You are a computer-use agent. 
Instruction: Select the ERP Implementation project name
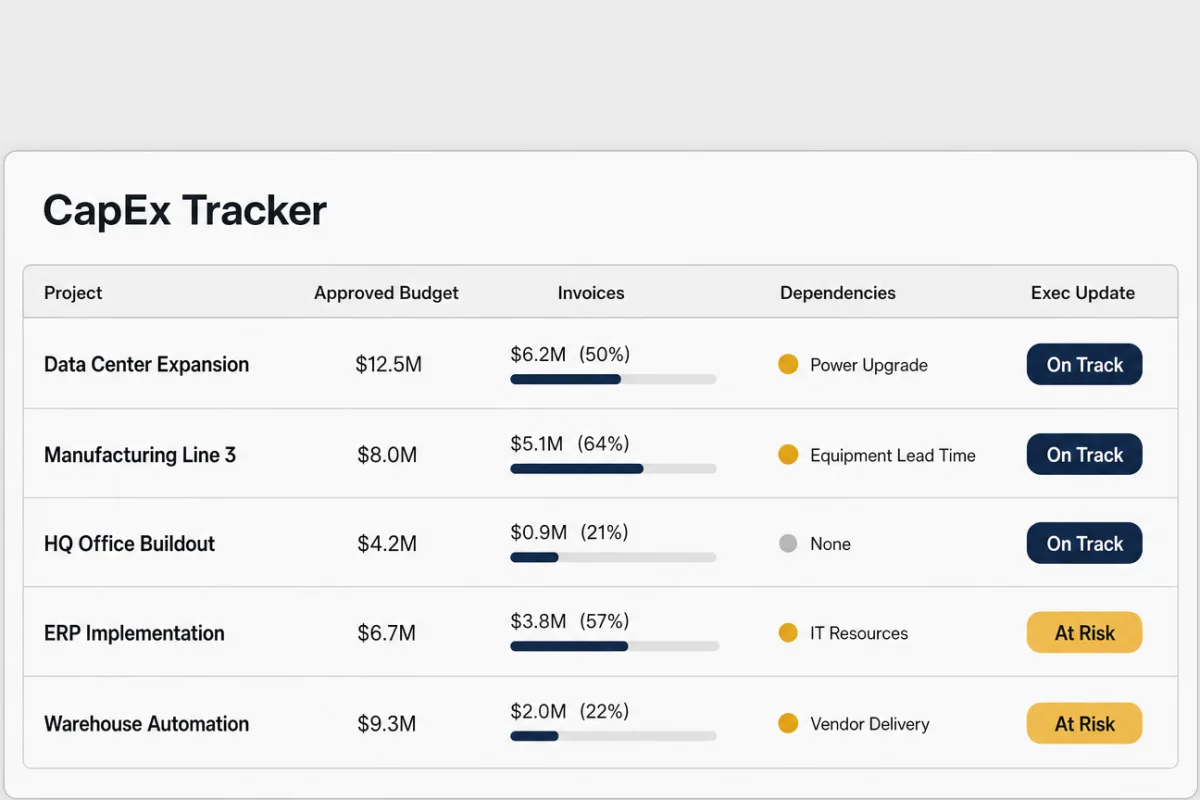(x=134, y=633)
